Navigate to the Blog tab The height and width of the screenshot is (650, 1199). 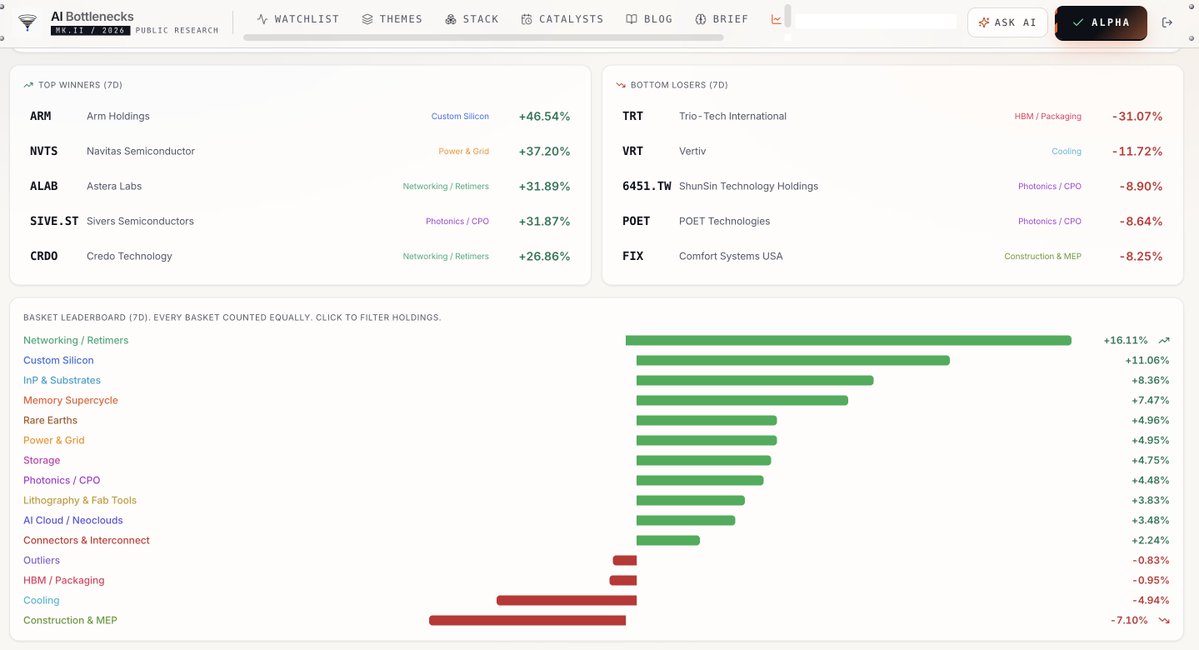(649, 19)
